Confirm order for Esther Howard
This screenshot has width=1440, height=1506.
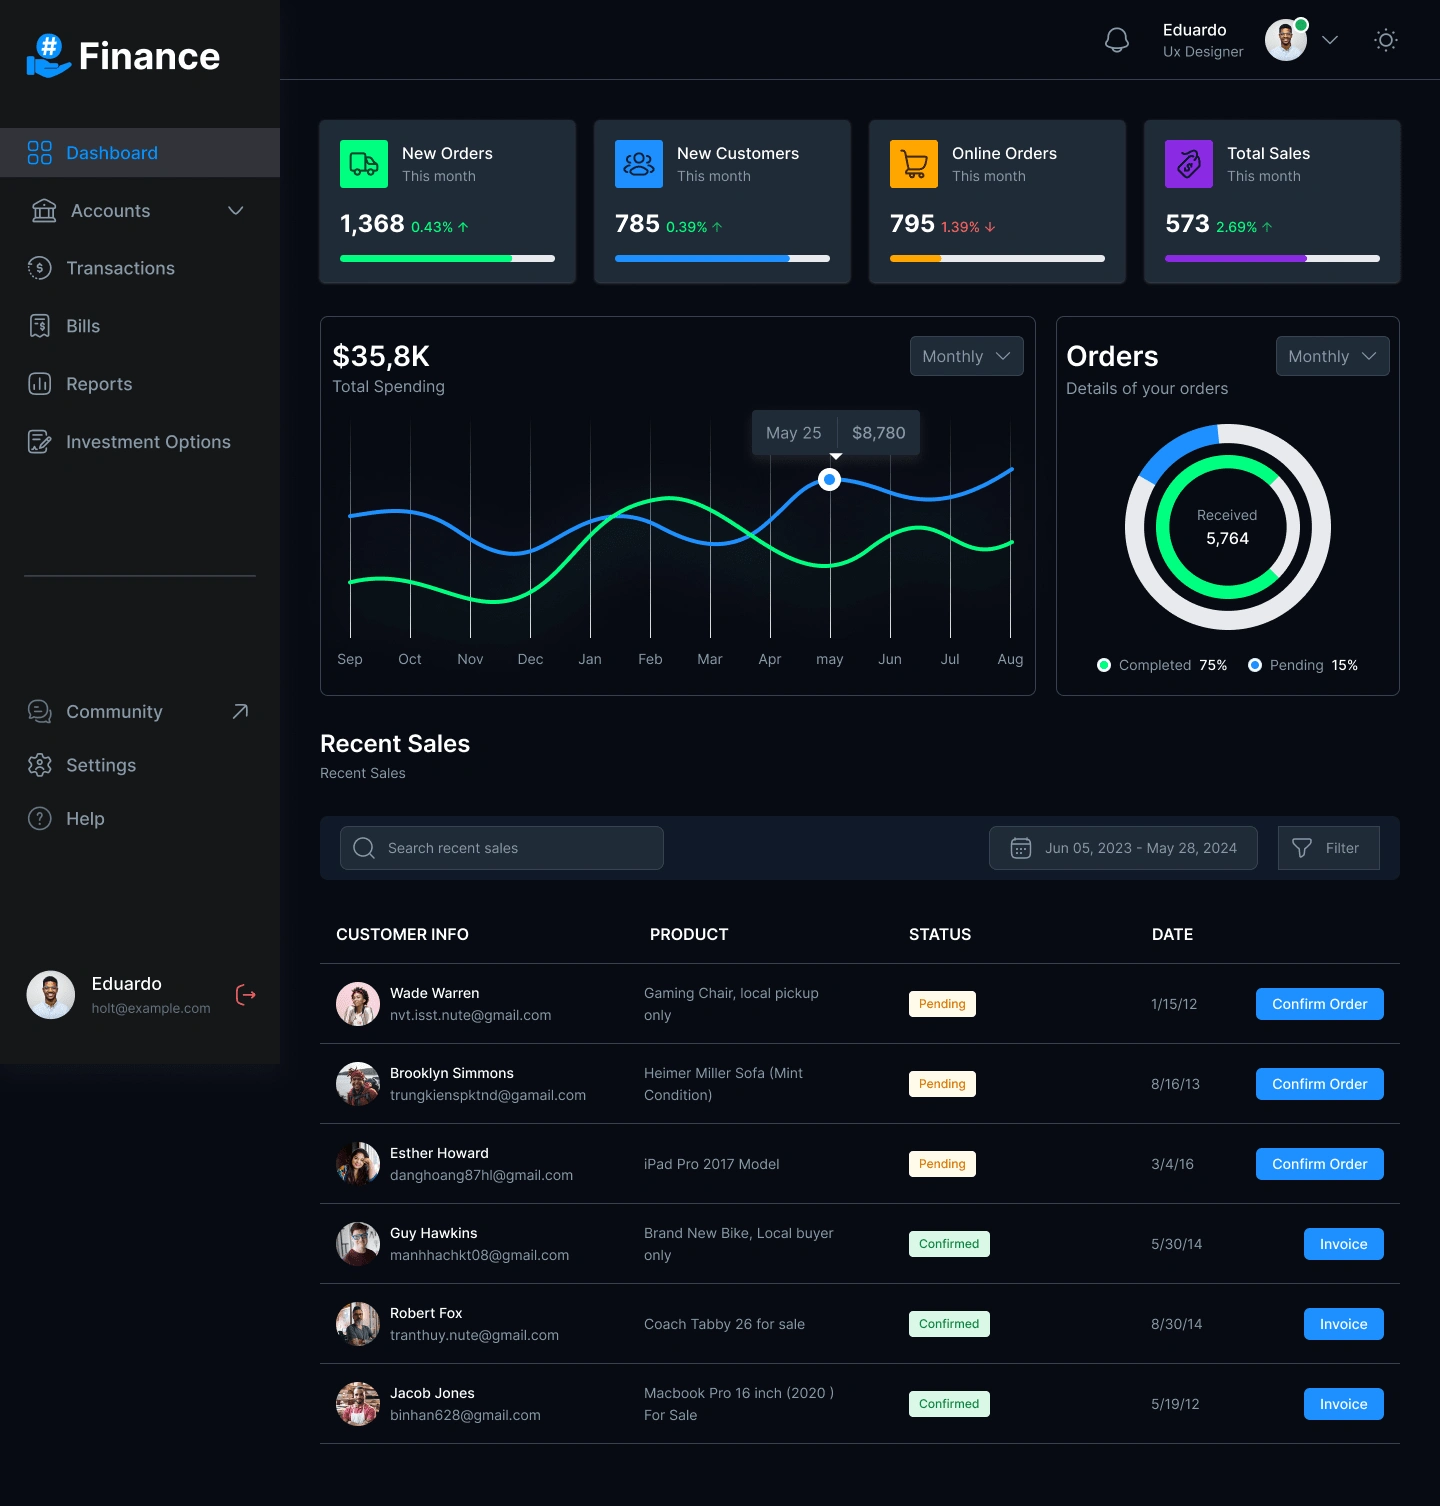pyautogui.click(x=1320, y=1164)
